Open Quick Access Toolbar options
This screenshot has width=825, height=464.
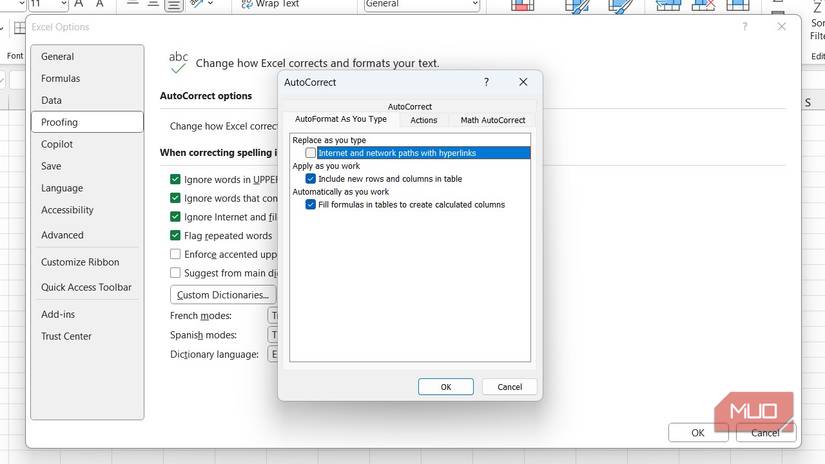tap(87, 287)
